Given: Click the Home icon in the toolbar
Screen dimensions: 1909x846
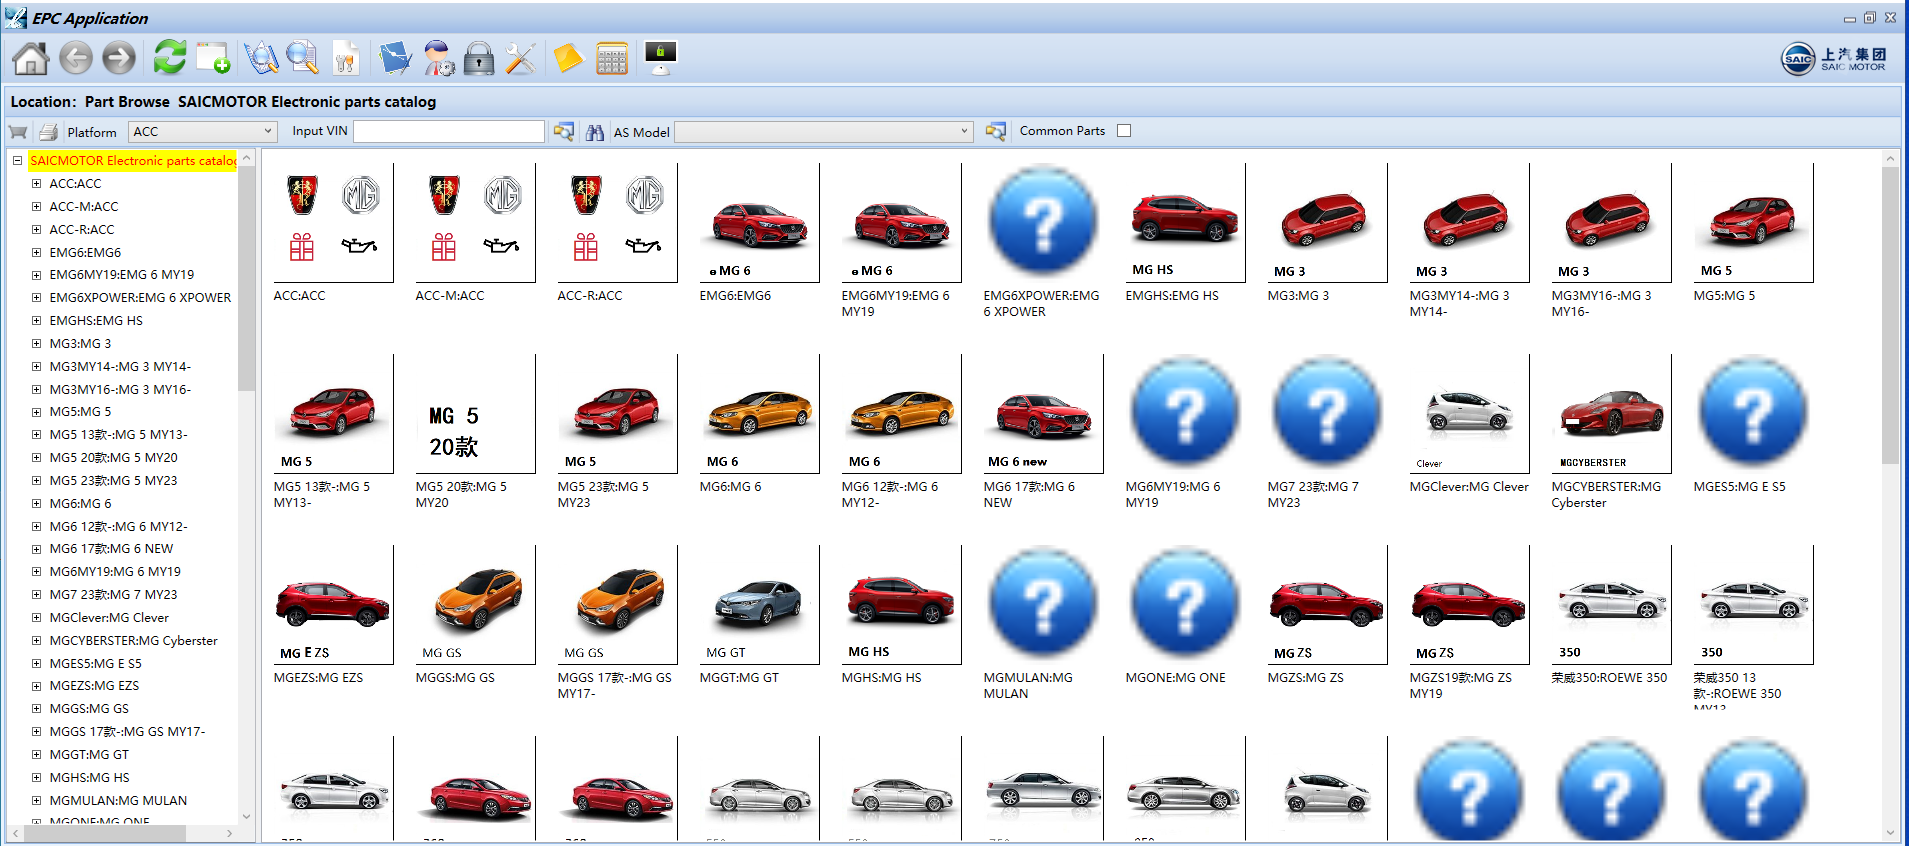Looking at the screenshot, I should click(x=30, y=59).
